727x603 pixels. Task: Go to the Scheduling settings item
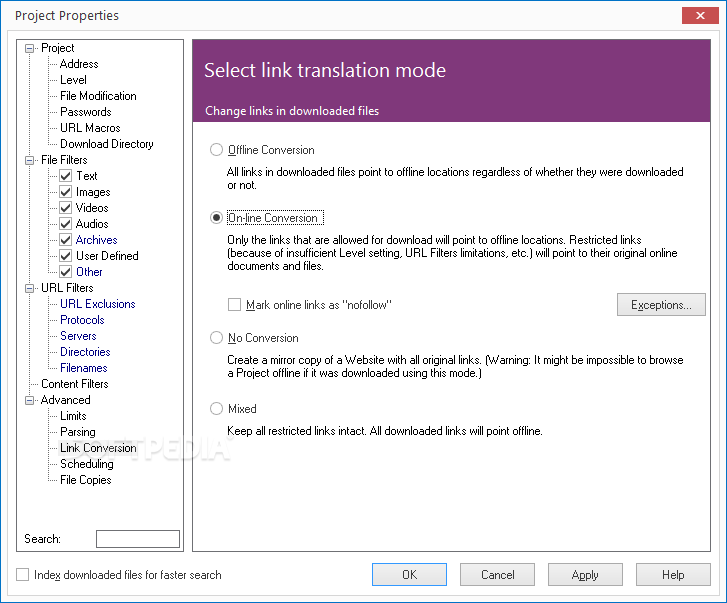86,464
